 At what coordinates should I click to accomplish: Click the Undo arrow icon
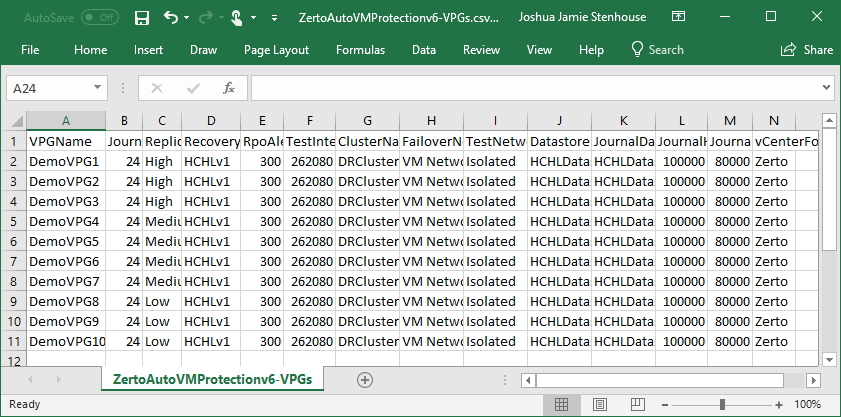click(171, 17)
